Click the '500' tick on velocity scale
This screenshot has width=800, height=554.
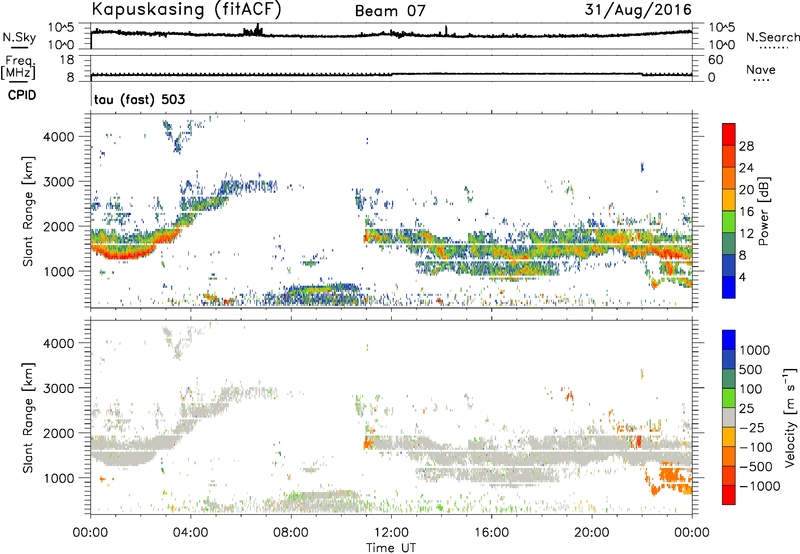click(751, 369)
